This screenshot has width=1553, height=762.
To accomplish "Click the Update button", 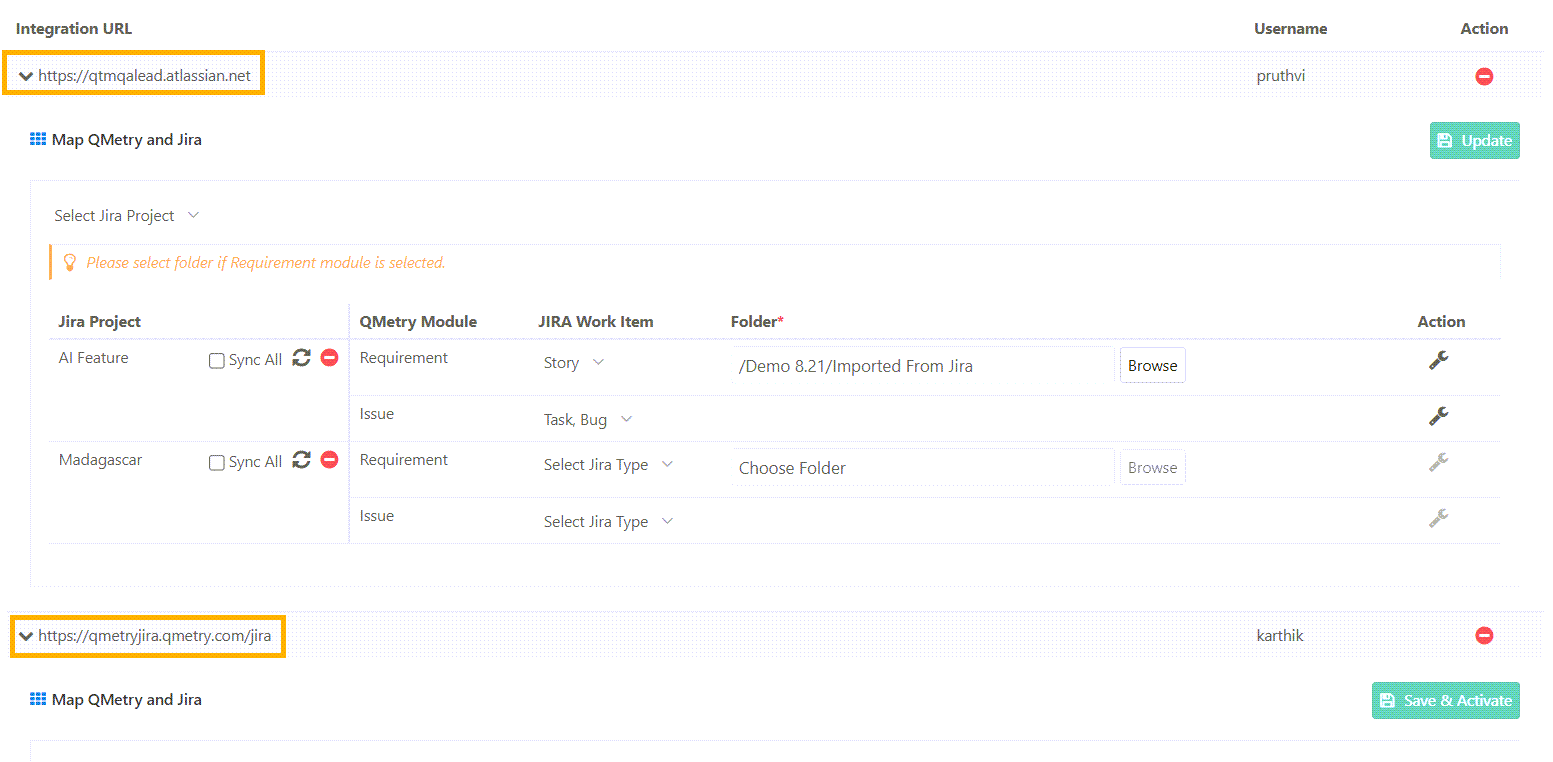I will 1474,141.
